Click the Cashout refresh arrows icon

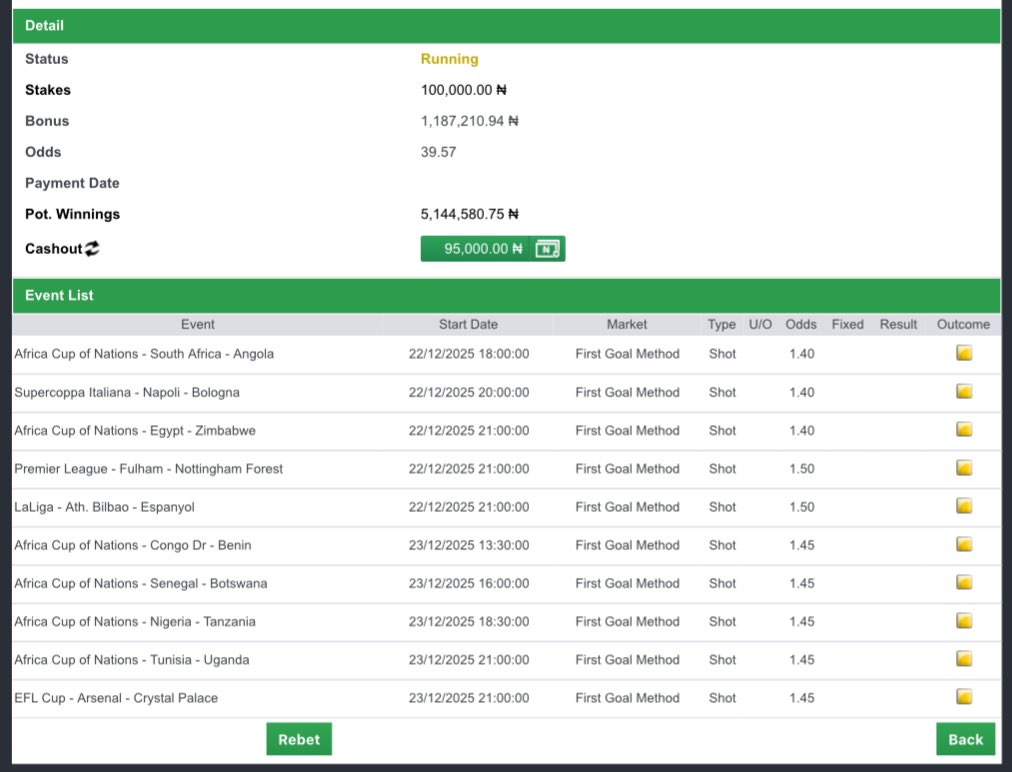(x=92, y=249)
